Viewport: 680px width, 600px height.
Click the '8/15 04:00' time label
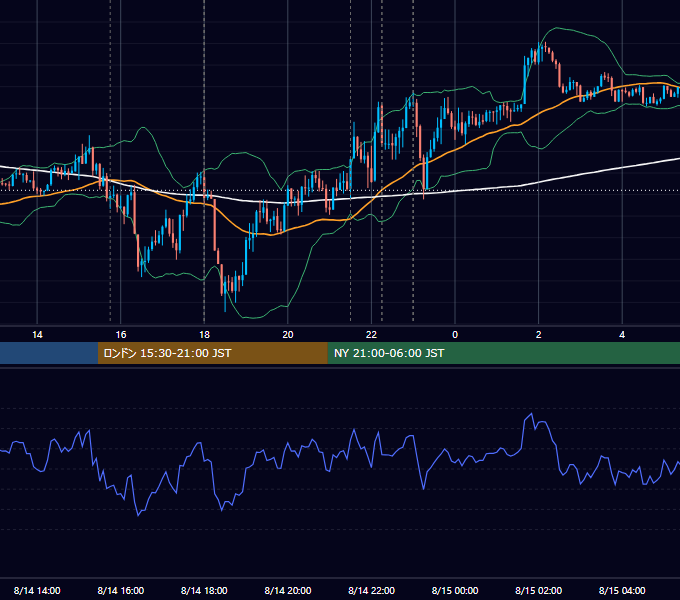click(x=622, y=590)
